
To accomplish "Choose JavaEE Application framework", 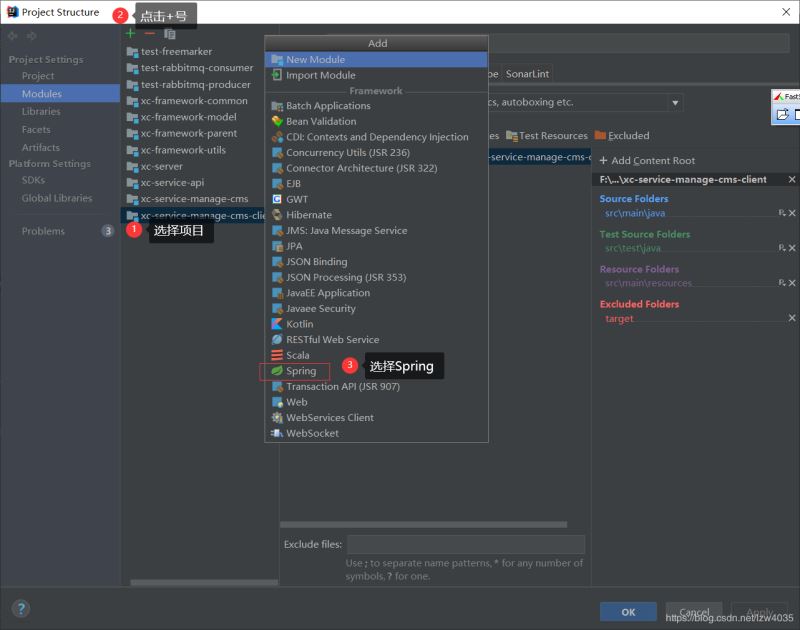I will click(376, 293).
